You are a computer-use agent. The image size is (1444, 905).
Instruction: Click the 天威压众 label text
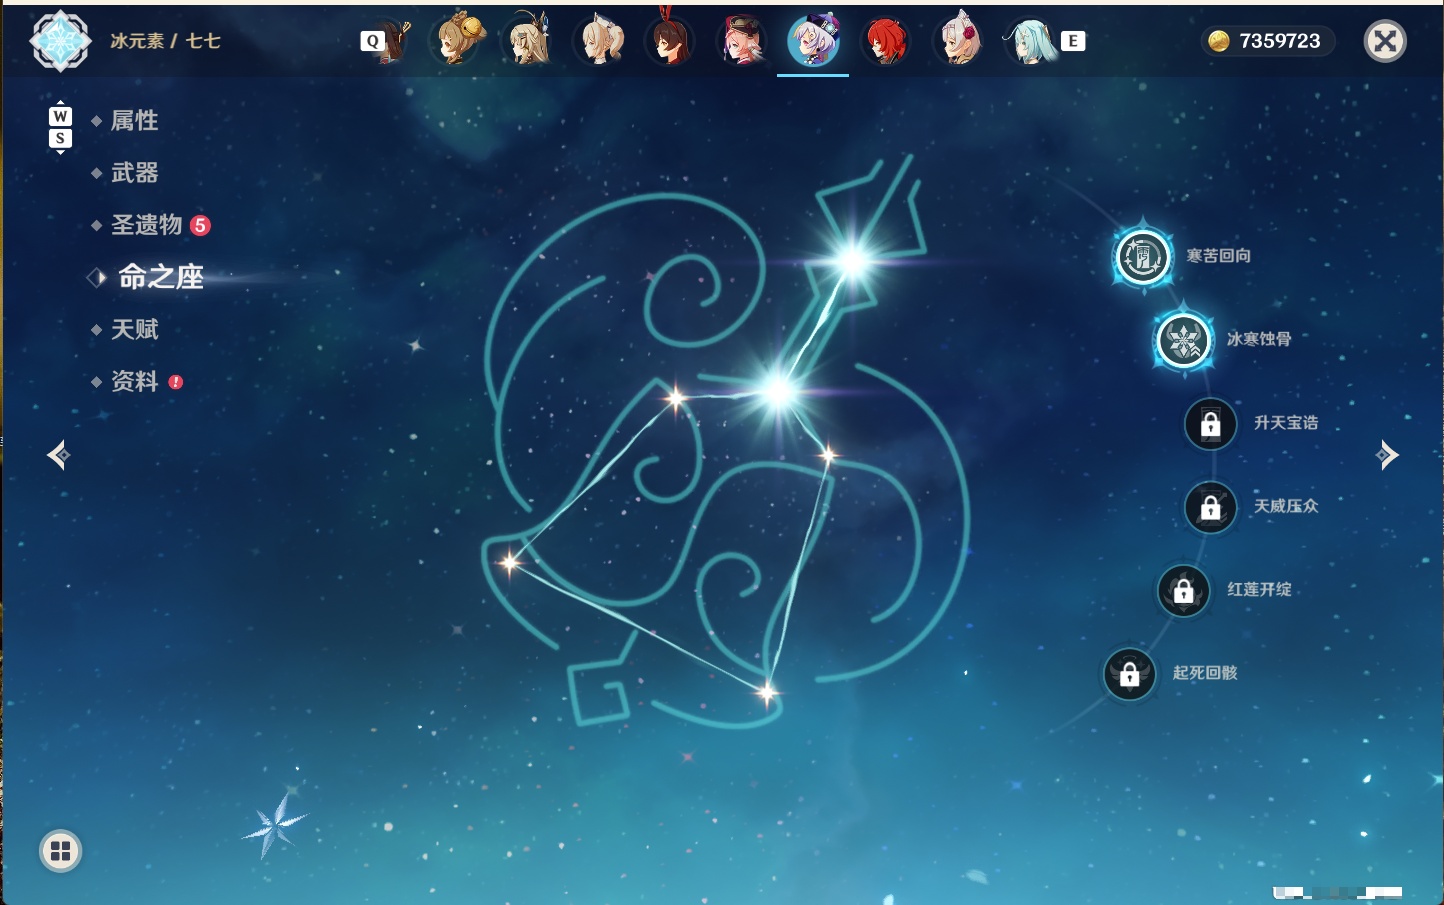click(x=1286, y=506)
